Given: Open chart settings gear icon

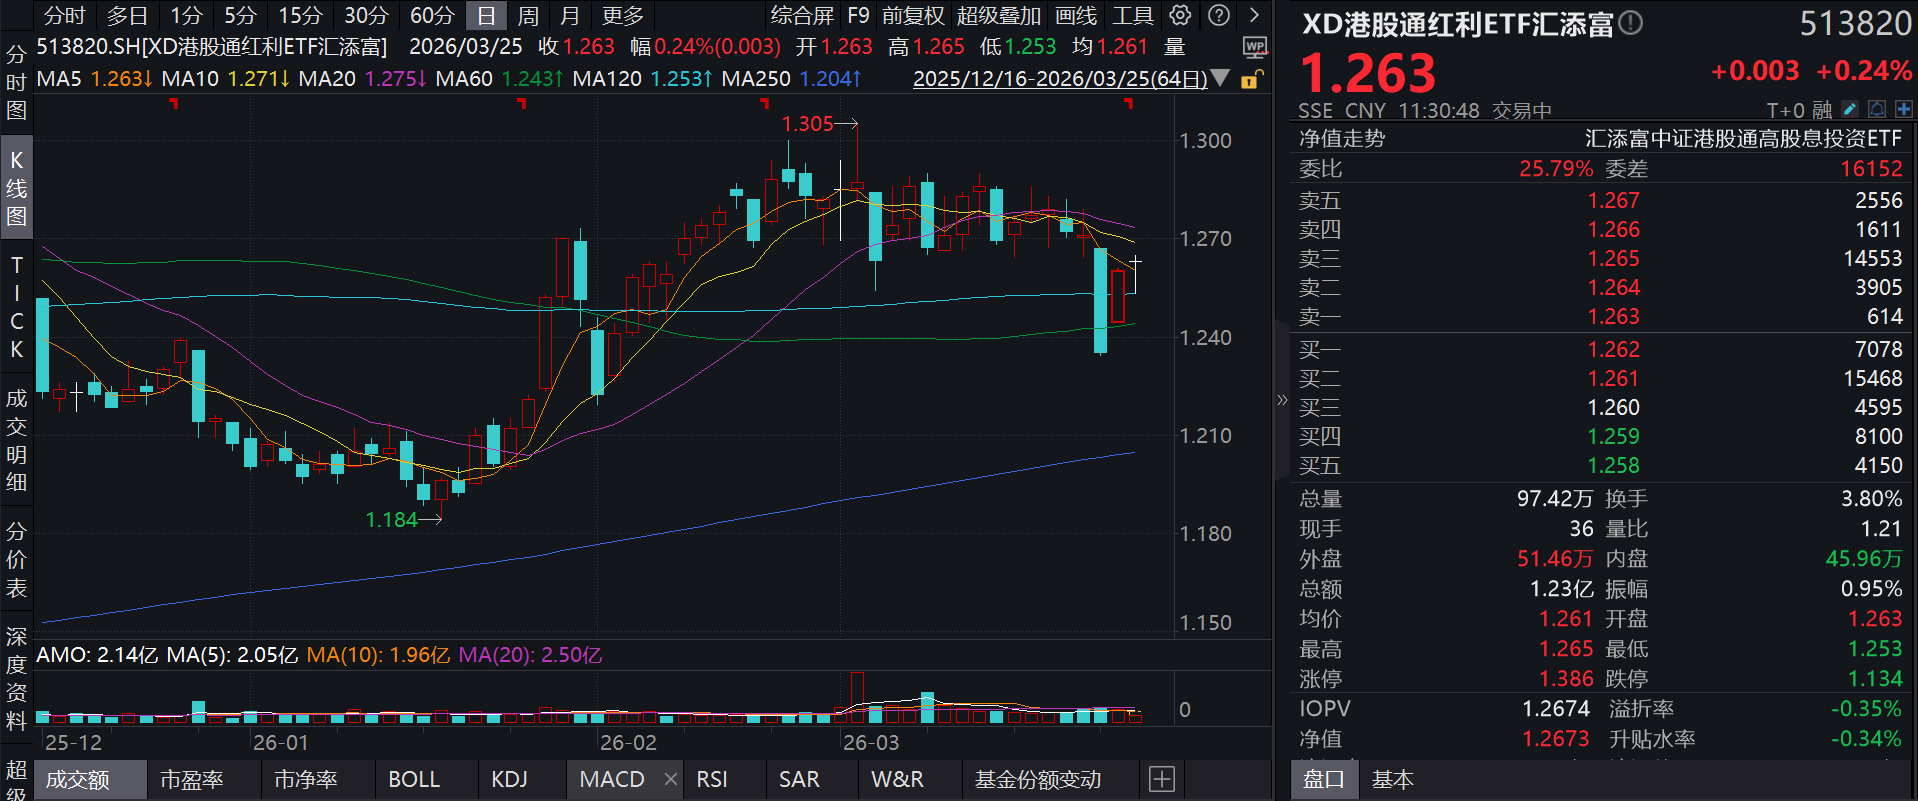Looking at the screenshot, I should point(1181,16).
